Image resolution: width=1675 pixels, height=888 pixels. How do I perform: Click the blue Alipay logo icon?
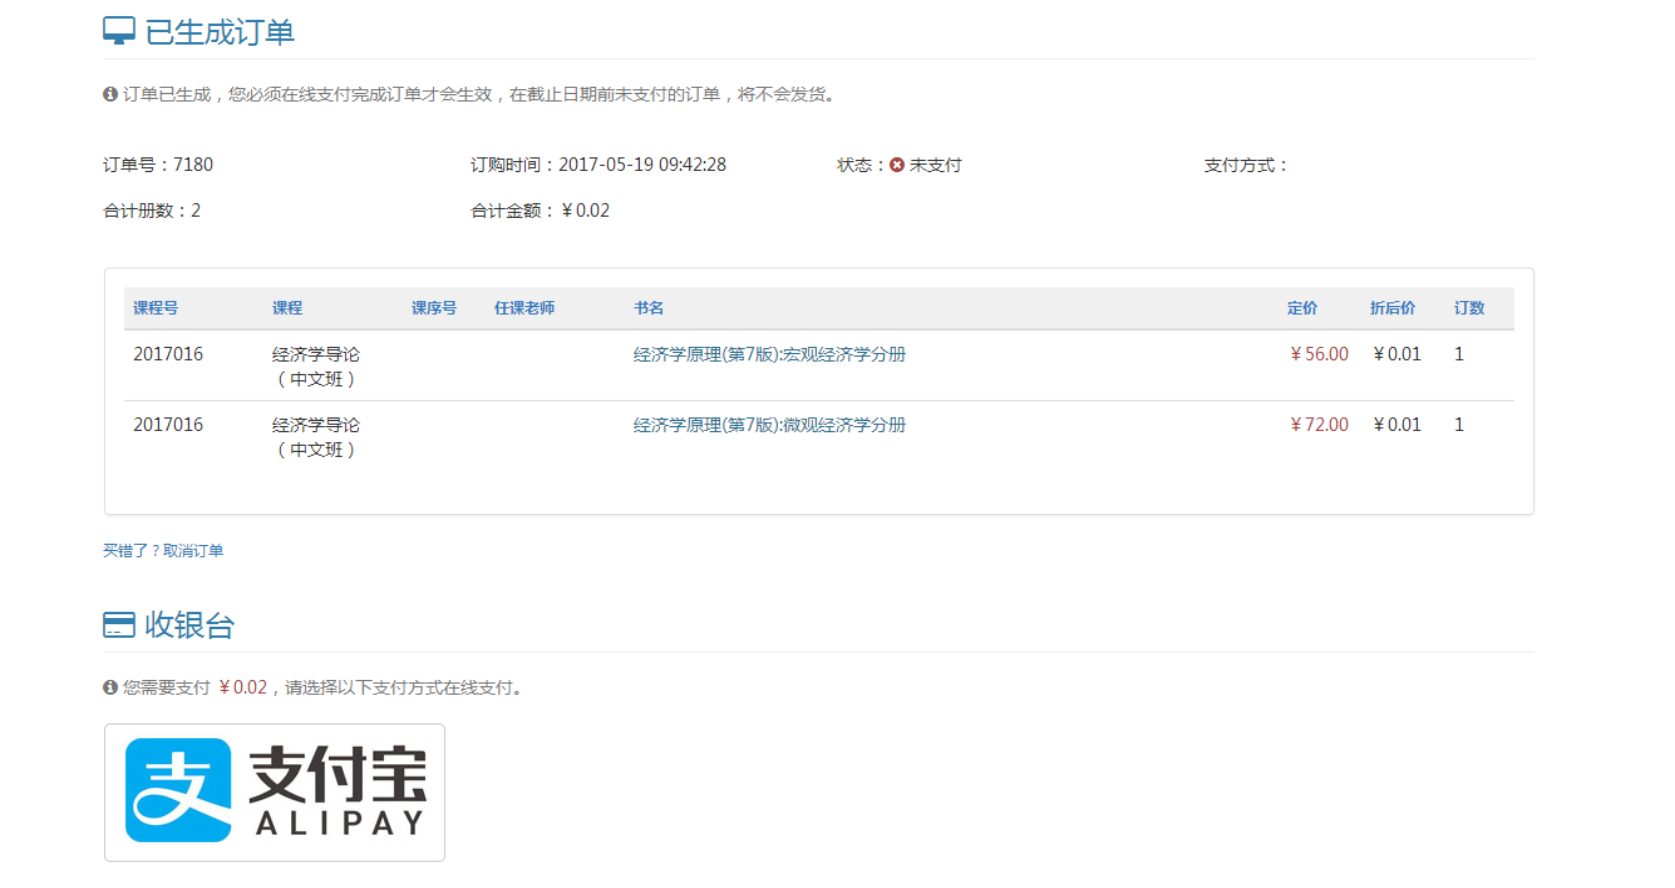[x=178, y=790]
